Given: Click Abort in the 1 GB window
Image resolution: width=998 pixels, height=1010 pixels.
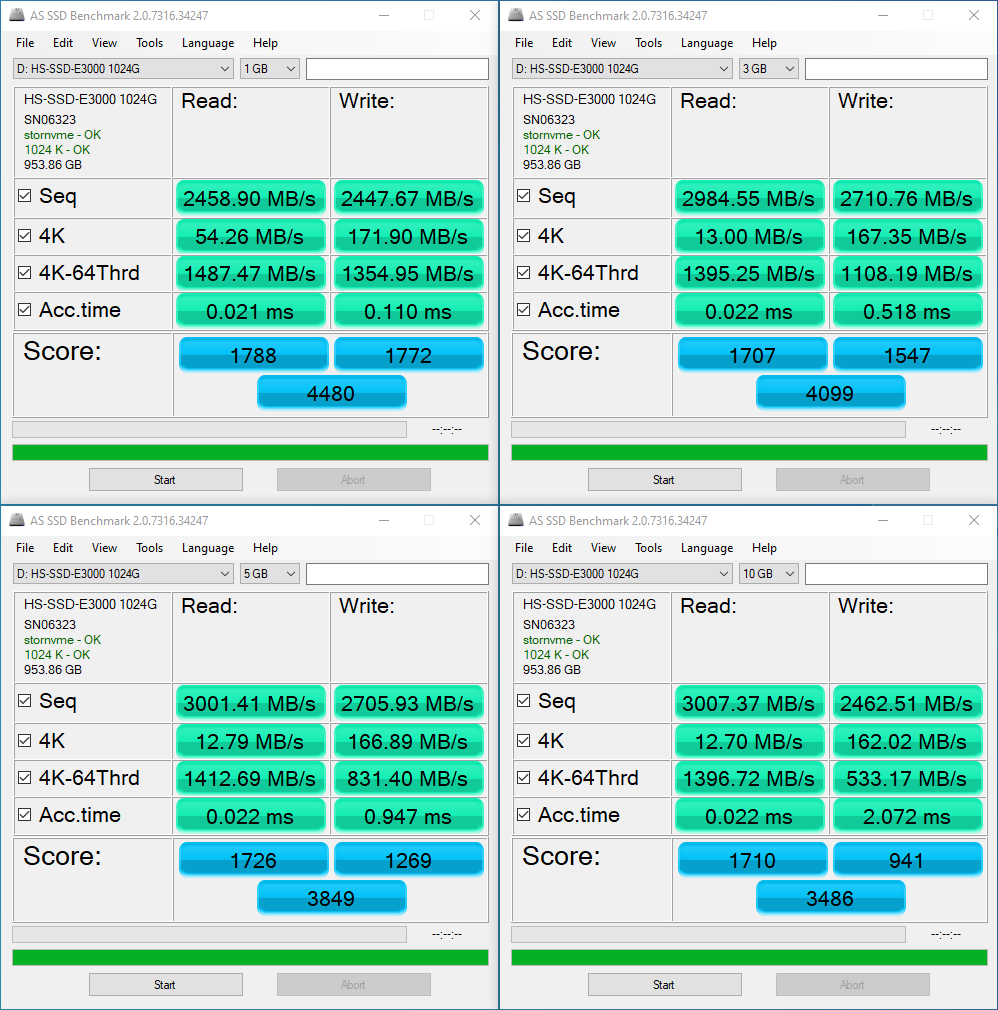Looking at the screenshot, I should [x=354, y=480].
